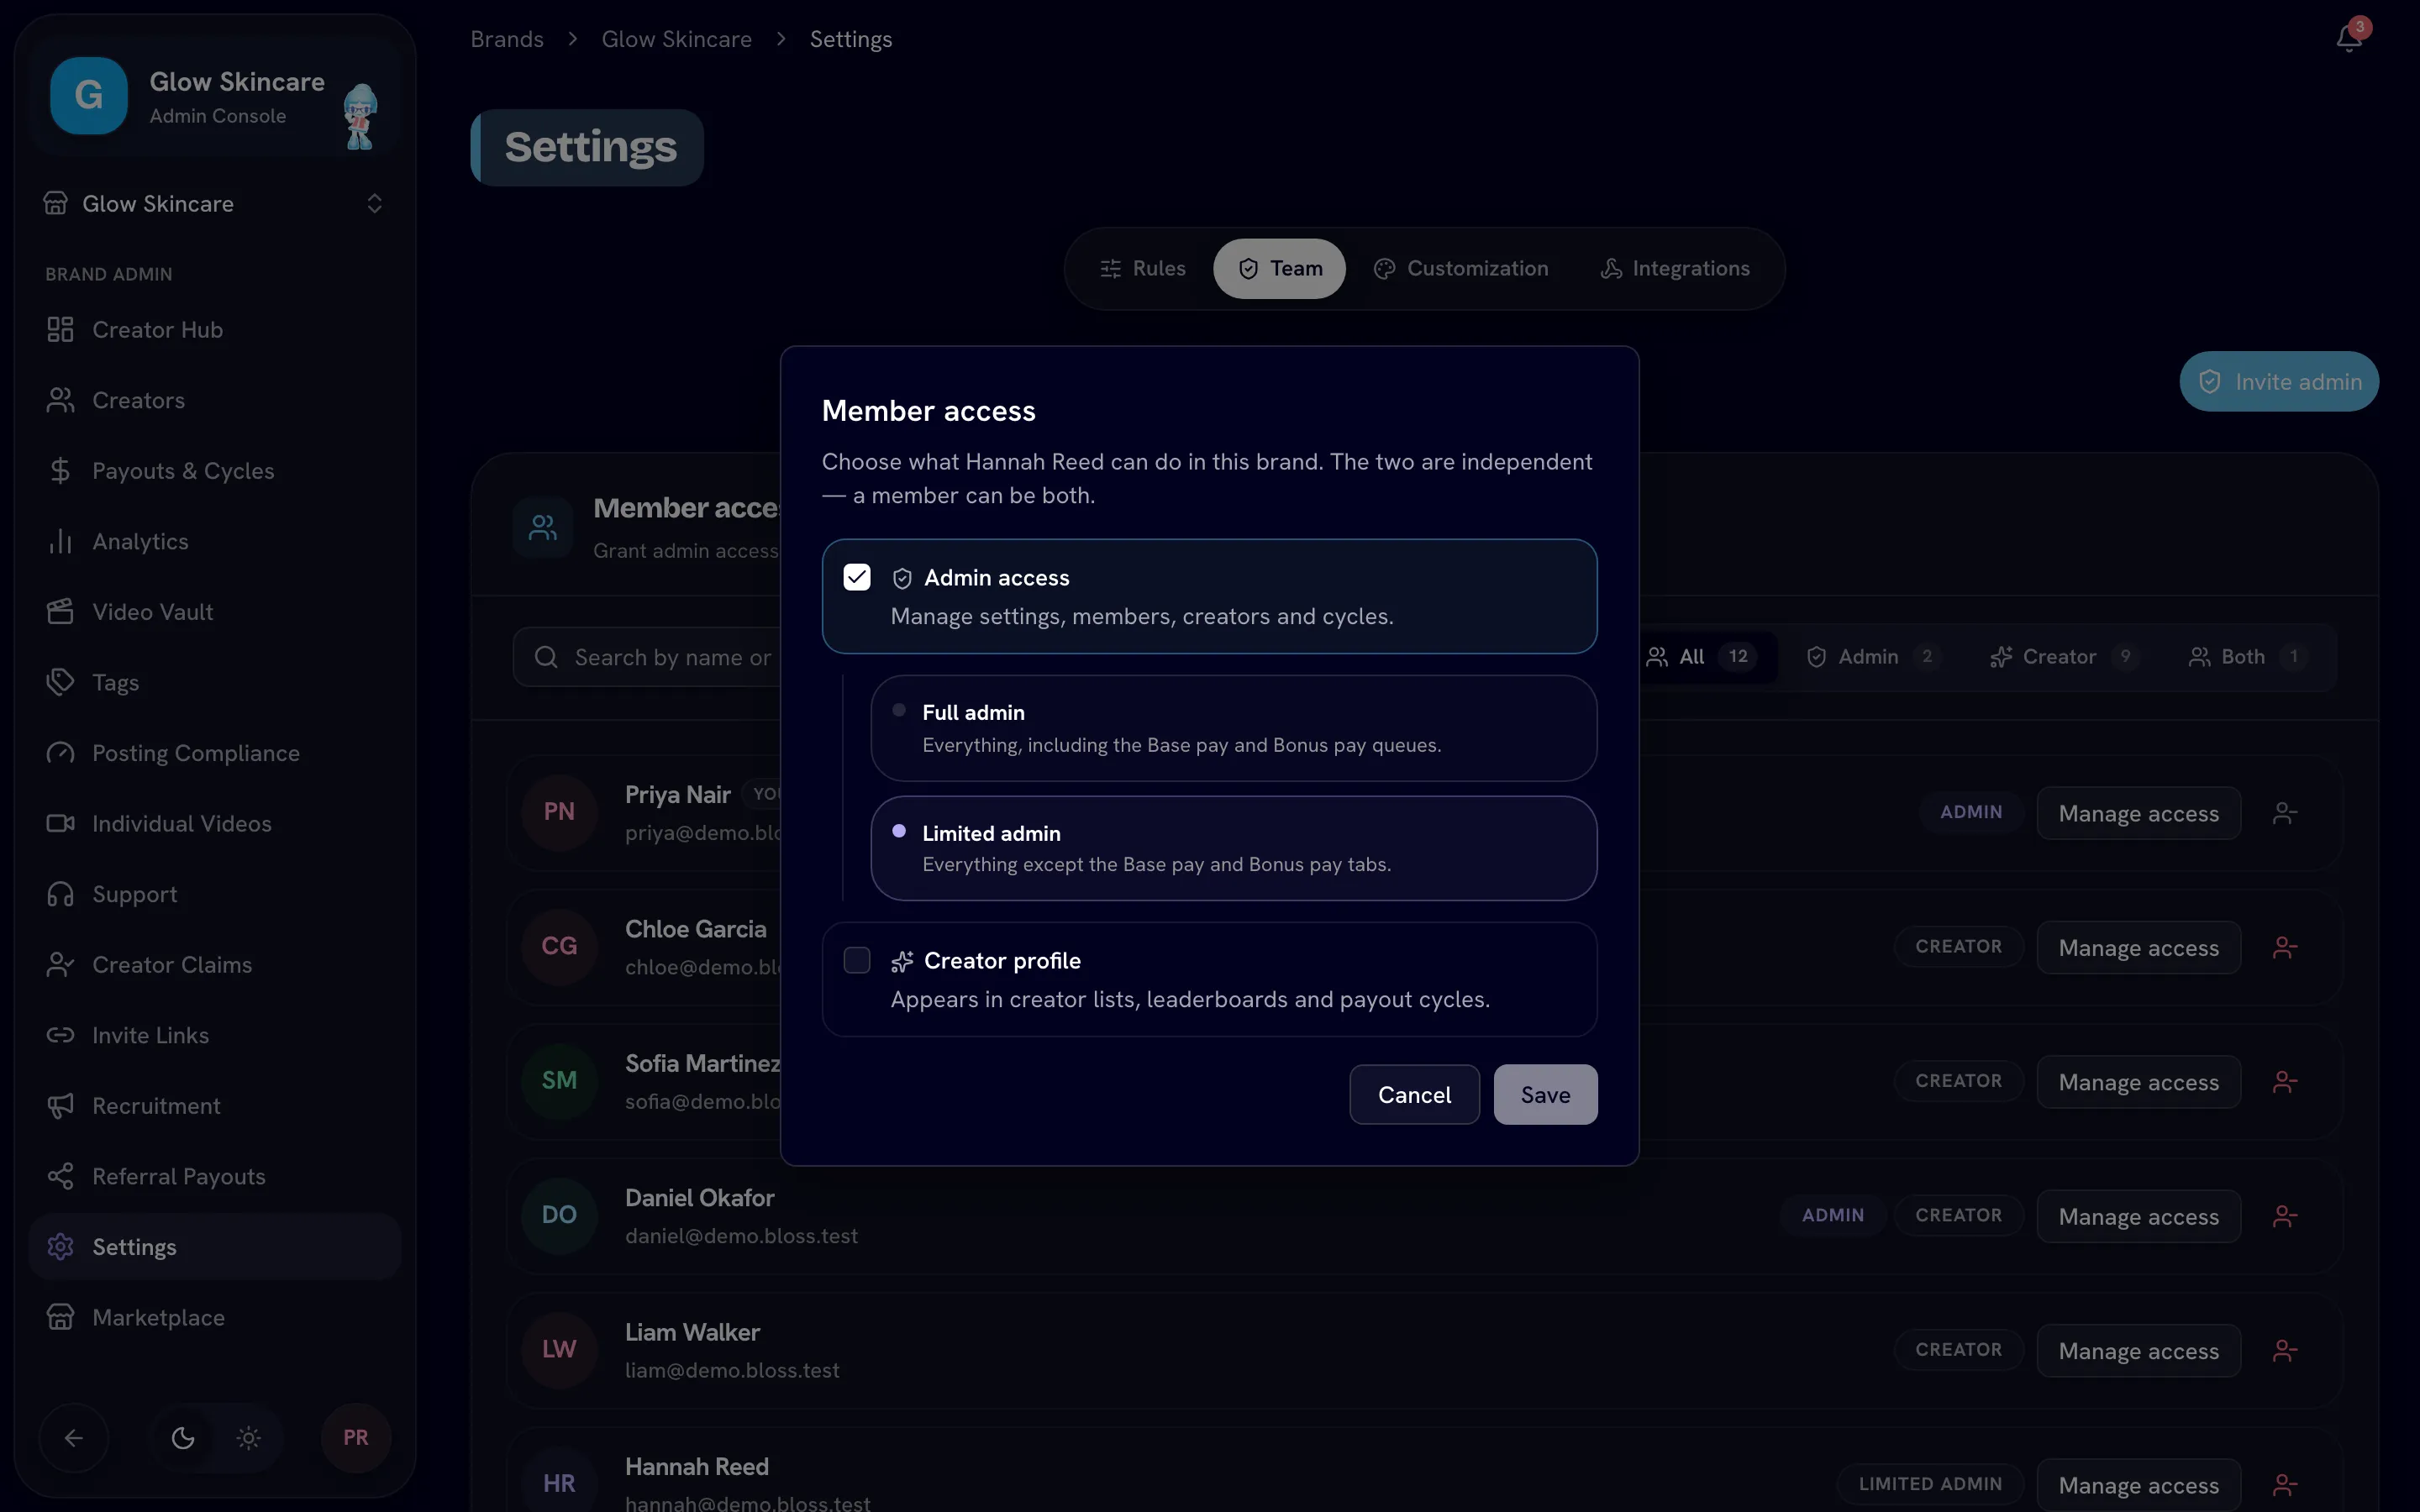Image resolution: width=2420 pixels, height=1512 pixels.
Task: Open Payouts & Cycles
Action: [215, 471]
